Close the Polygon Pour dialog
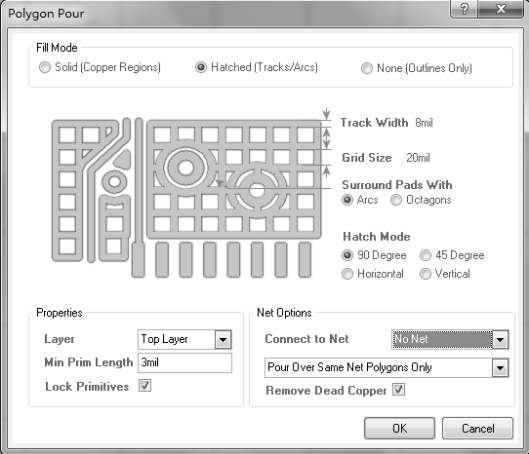The image size is (529, 454). [x=501, y=9]
